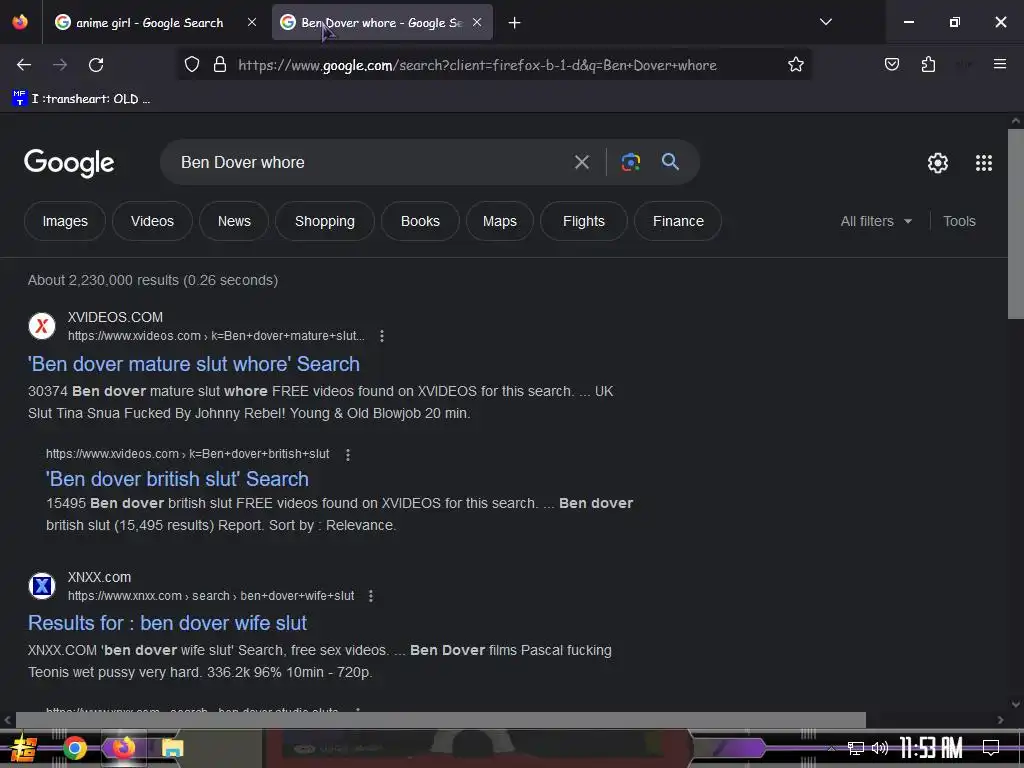Select the Finance filter

point(678,221)
